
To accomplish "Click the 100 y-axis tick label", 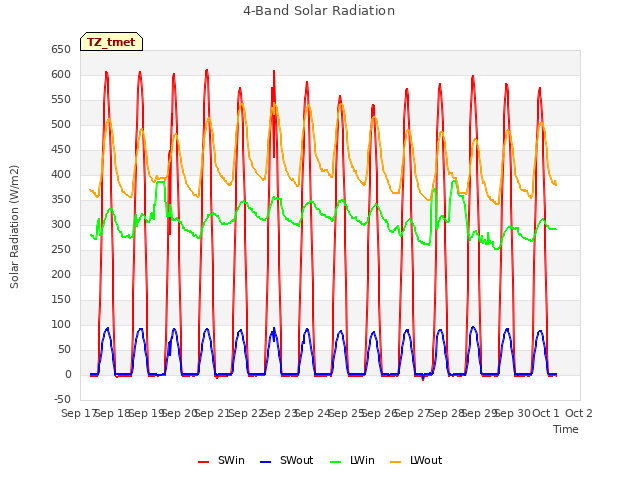I will 61,324.
